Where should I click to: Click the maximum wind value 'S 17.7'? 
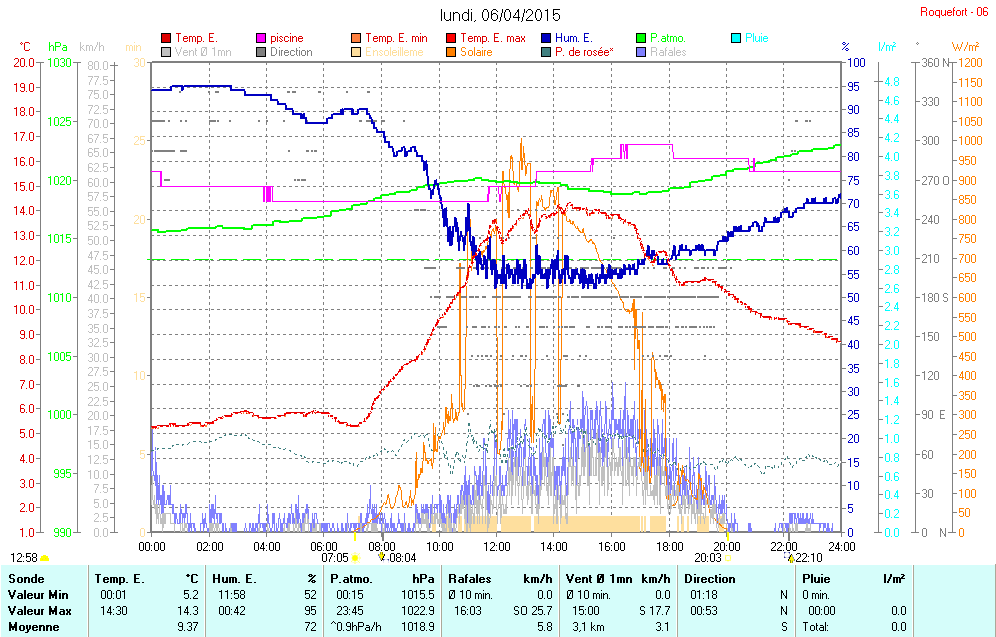pyautogui.click(x=655, y=611)
